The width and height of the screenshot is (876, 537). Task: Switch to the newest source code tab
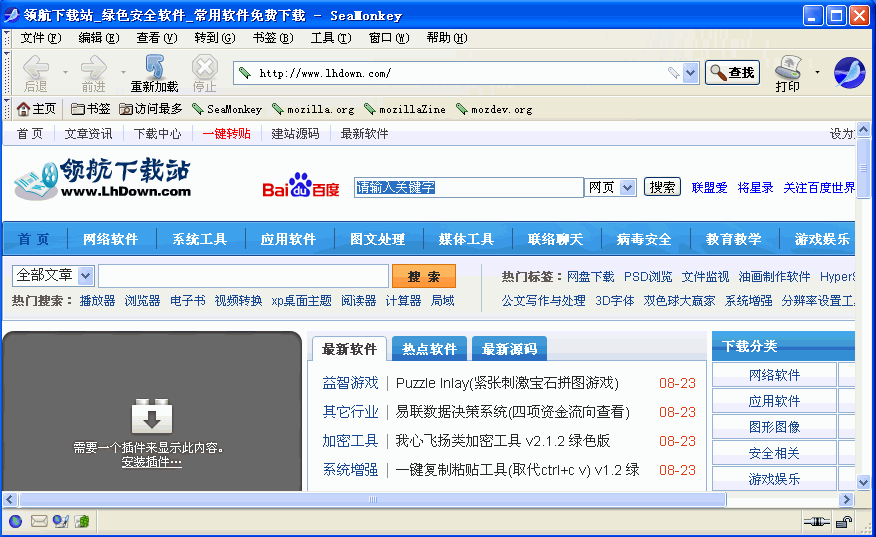click(509, 349)
